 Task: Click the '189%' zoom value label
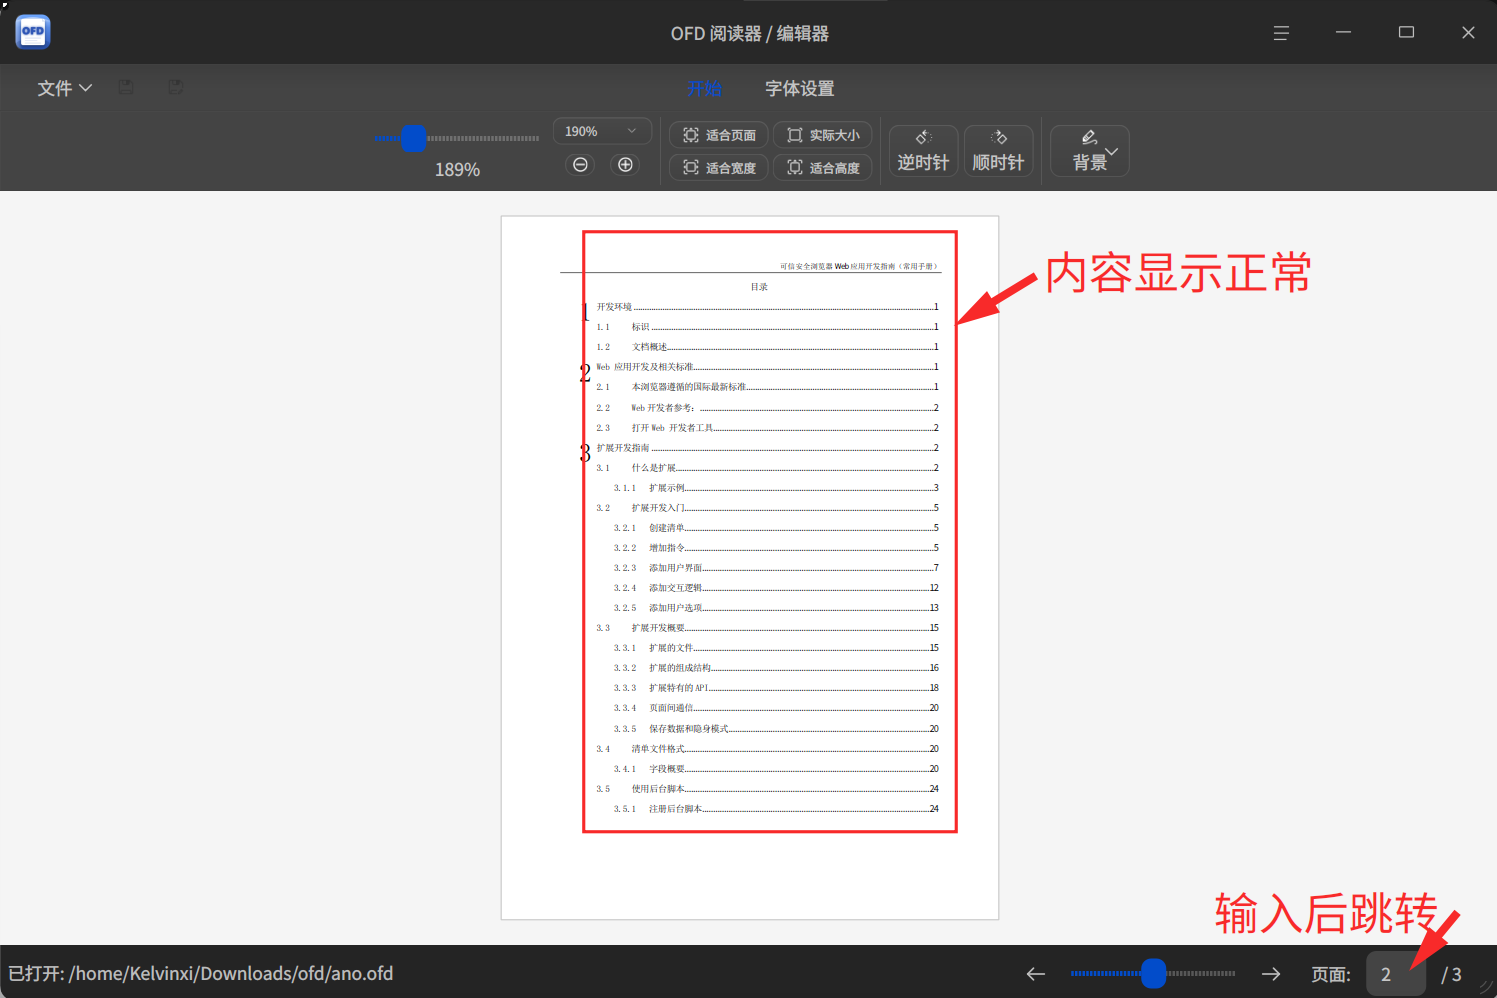457,170
